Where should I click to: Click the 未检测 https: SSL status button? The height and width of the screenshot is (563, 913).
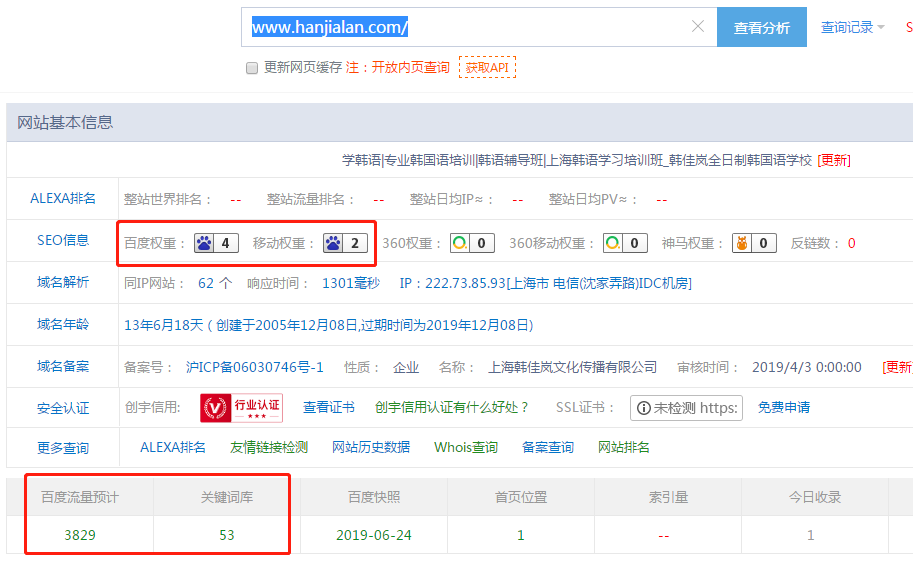(686, 408)
